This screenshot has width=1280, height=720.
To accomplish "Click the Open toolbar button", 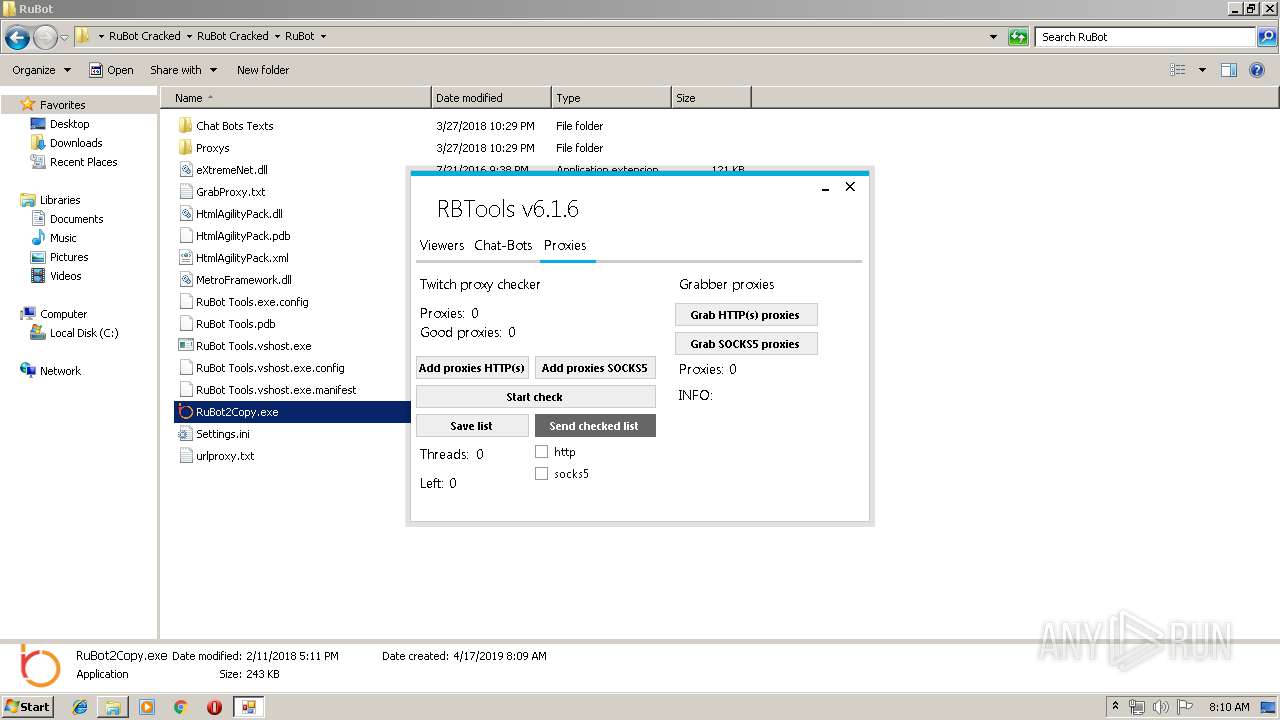I will 111,70.
